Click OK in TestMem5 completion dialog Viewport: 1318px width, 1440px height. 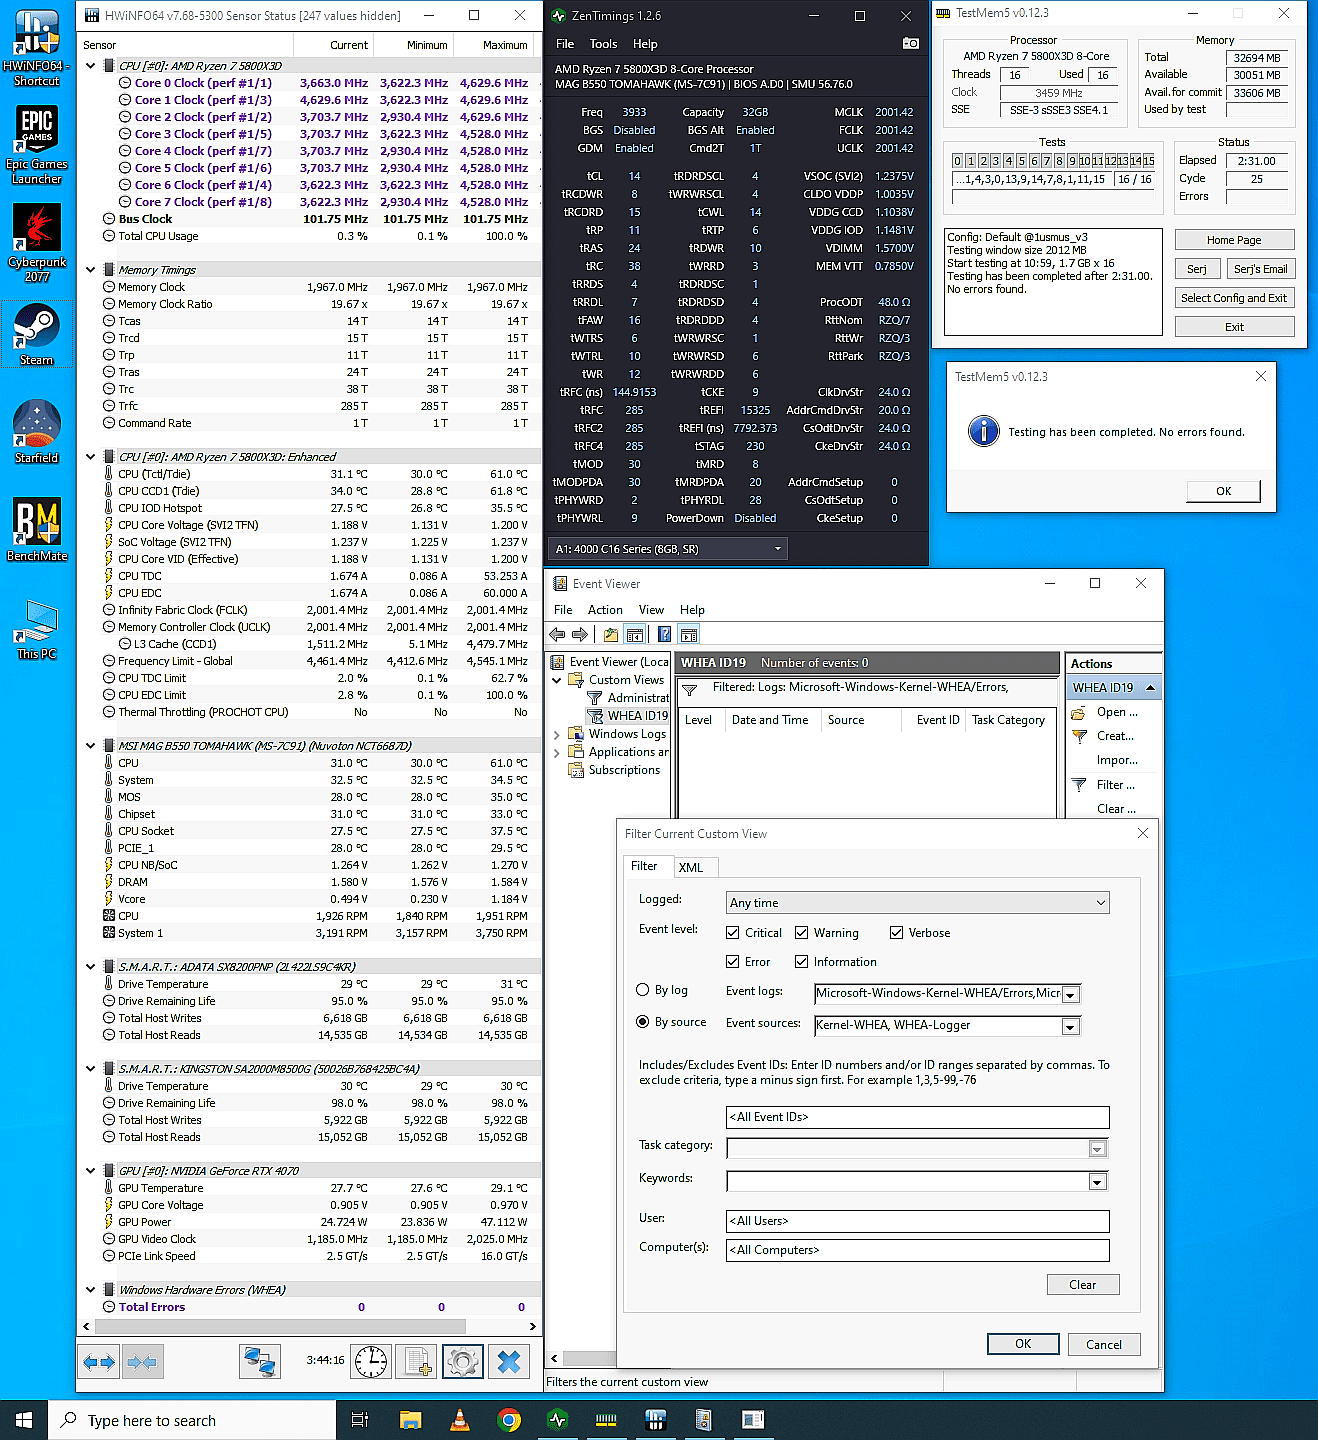(x=1223, y=491)
